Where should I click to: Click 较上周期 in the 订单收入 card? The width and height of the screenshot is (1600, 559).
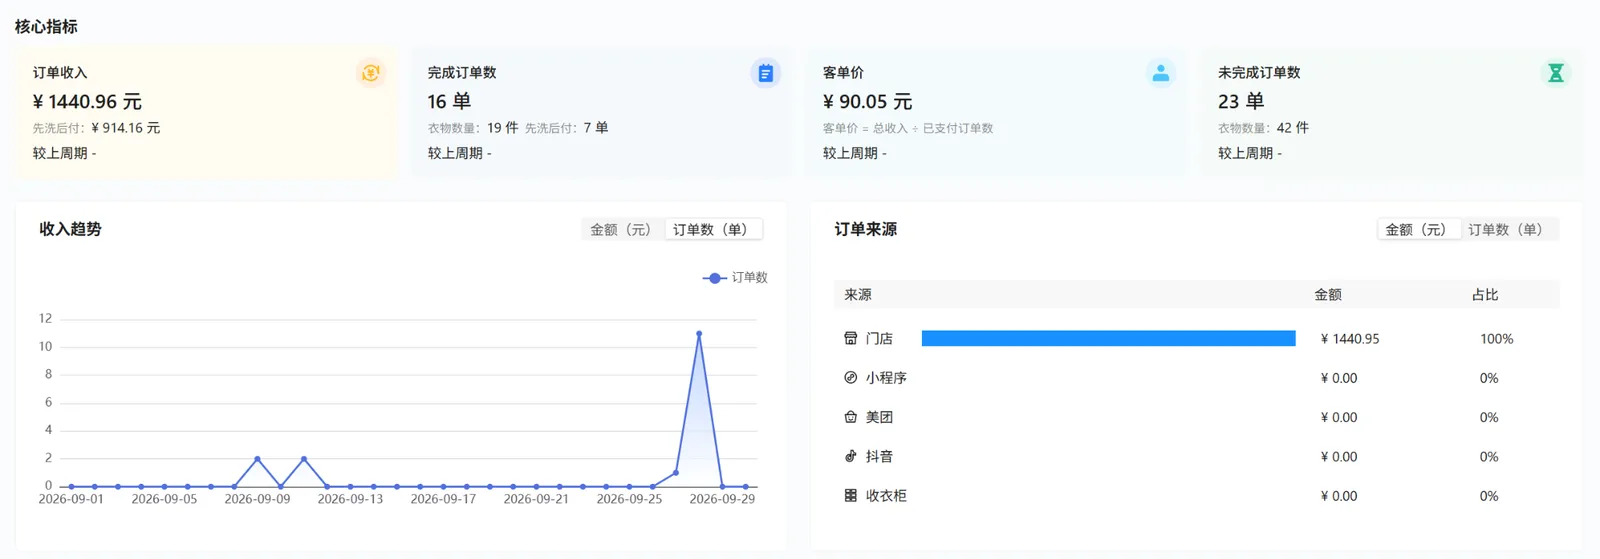click(x=64, y=153)
